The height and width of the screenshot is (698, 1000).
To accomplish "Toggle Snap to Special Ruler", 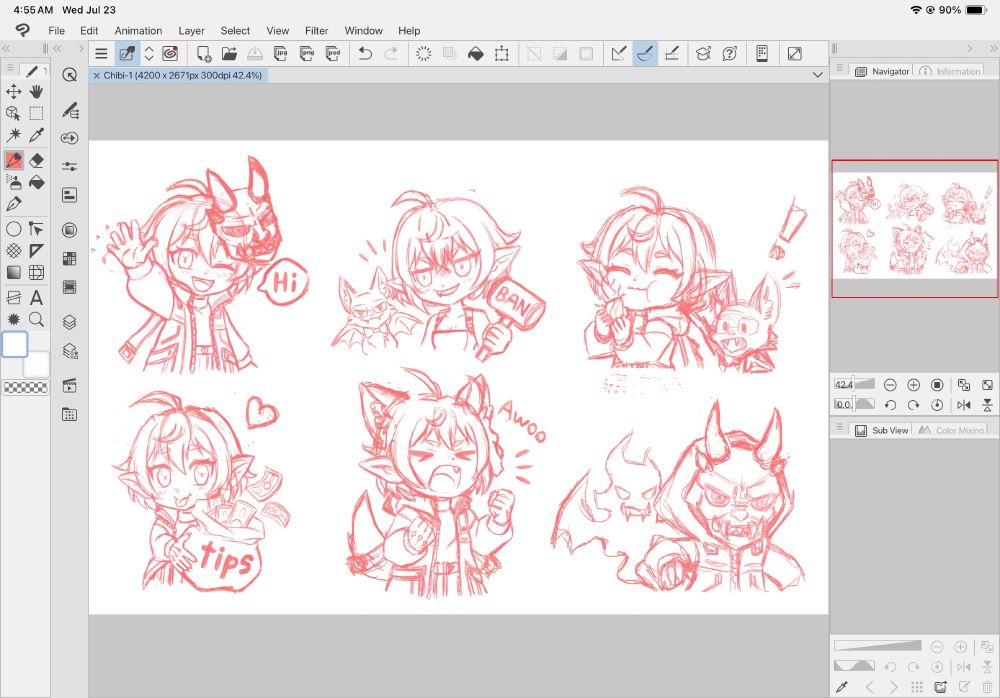I will [x=645, y=54].
